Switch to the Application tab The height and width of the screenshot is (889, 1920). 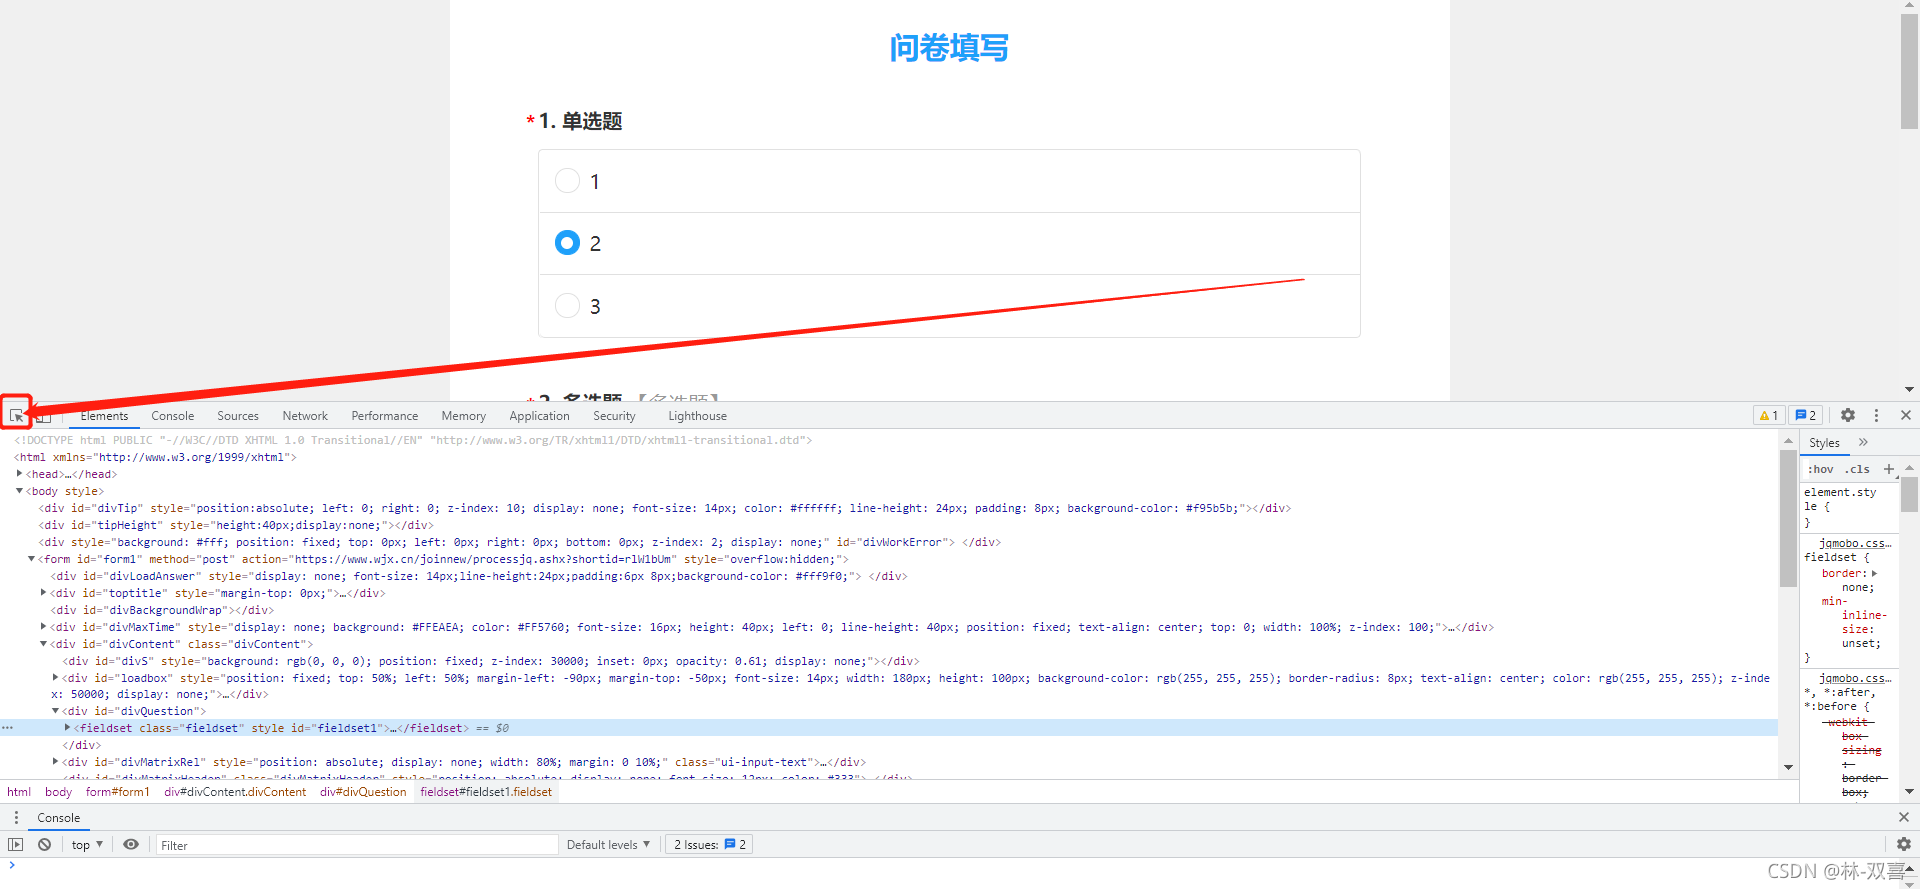[539, 416]
